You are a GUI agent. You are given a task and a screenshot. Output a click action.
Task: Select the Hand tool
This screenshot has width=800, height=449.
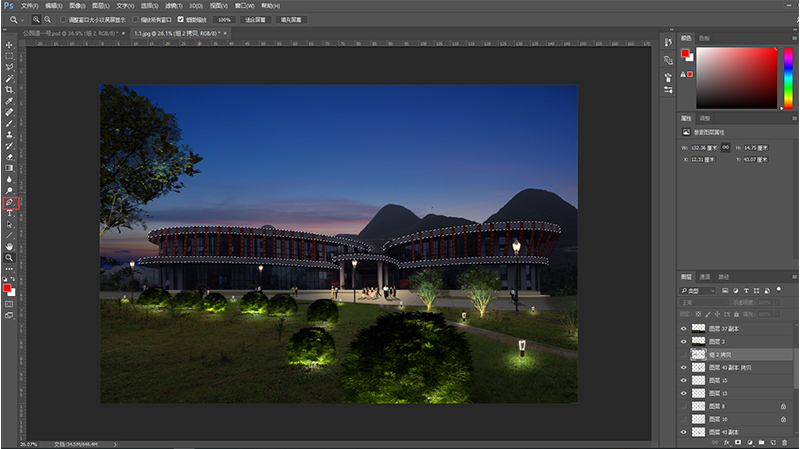(x=9, y=246)
